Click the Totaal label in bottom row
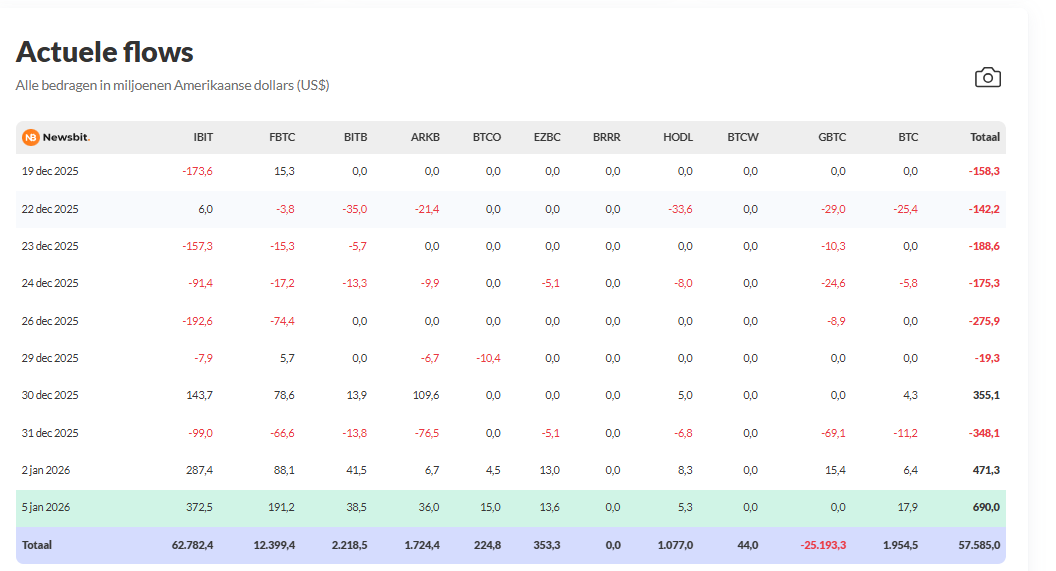Screen dimensions: 1056x571 (x=37, y=545)
